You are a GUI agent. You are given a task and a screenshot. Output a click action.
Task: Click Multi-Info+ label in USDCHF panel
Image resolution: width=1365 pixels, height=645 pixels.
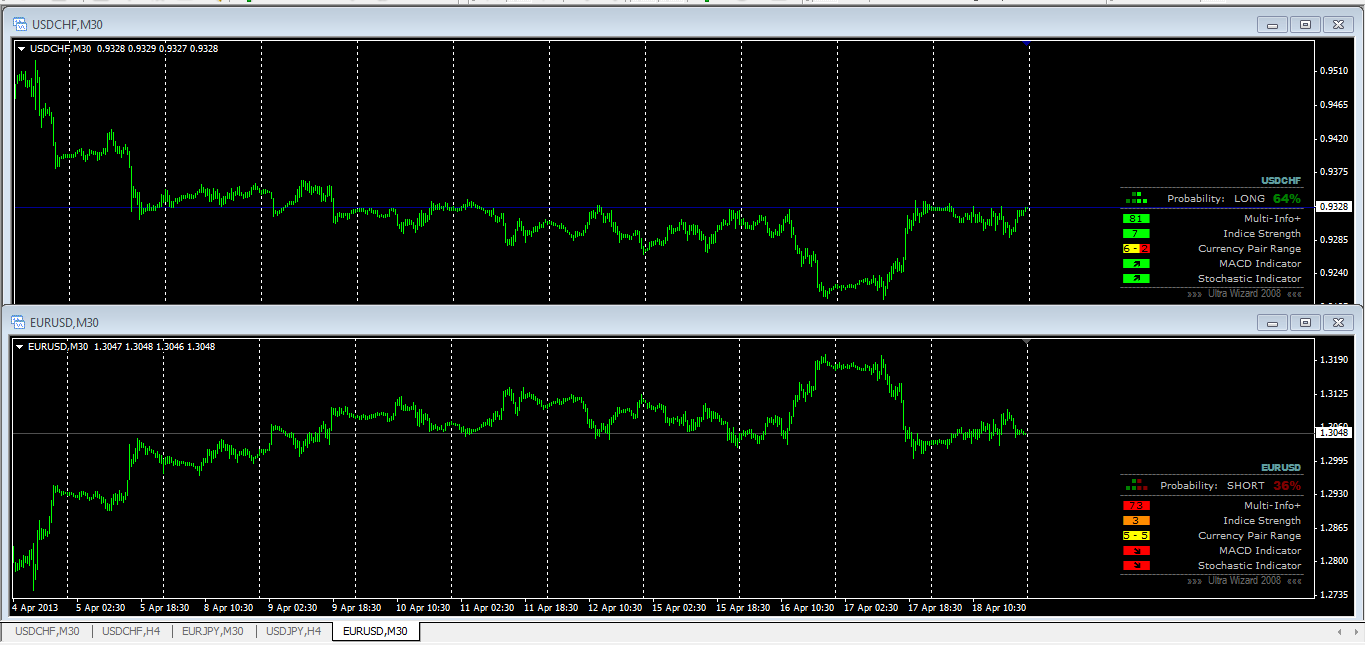1272,219
